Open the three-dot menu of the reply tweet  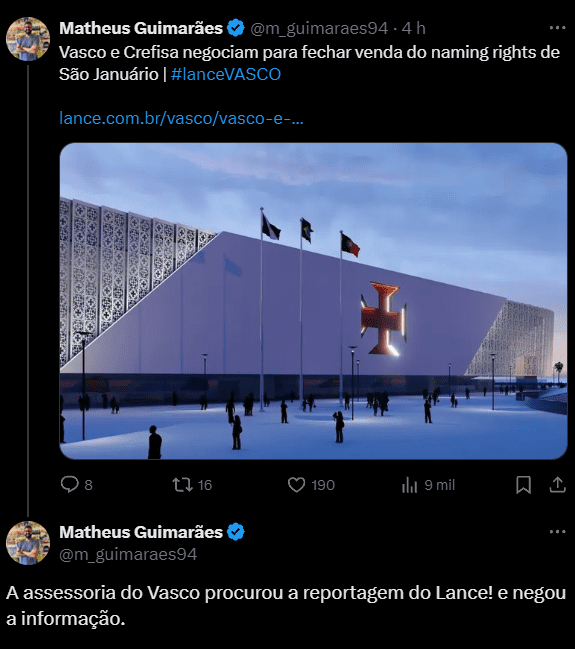(557, 531)
